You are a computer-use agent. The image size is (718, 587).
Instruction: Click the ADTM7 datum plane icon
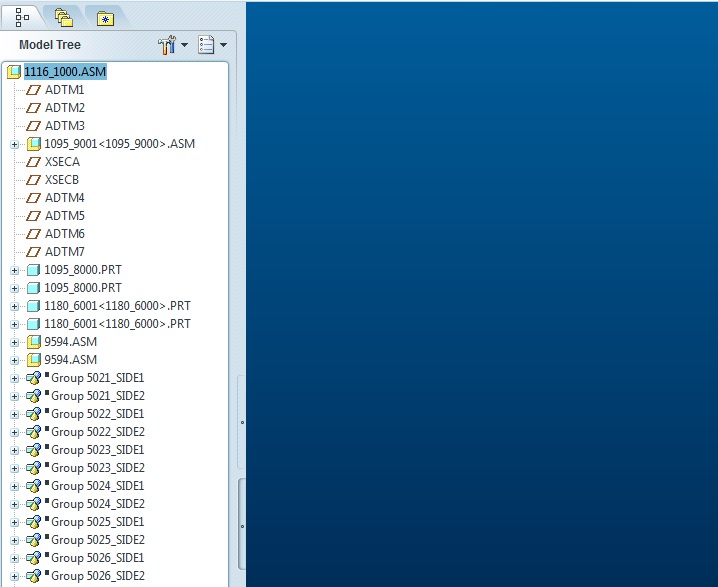click(x=33, y=252)
